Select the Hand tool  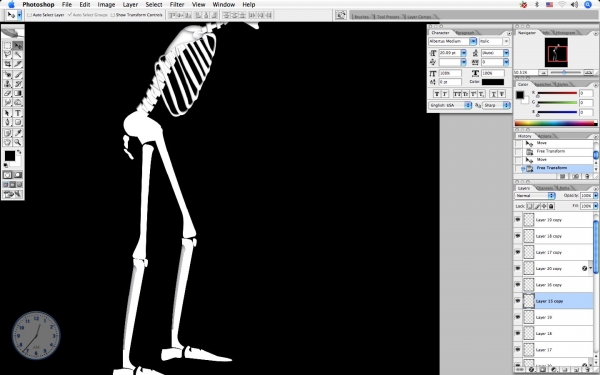point(8,142)
